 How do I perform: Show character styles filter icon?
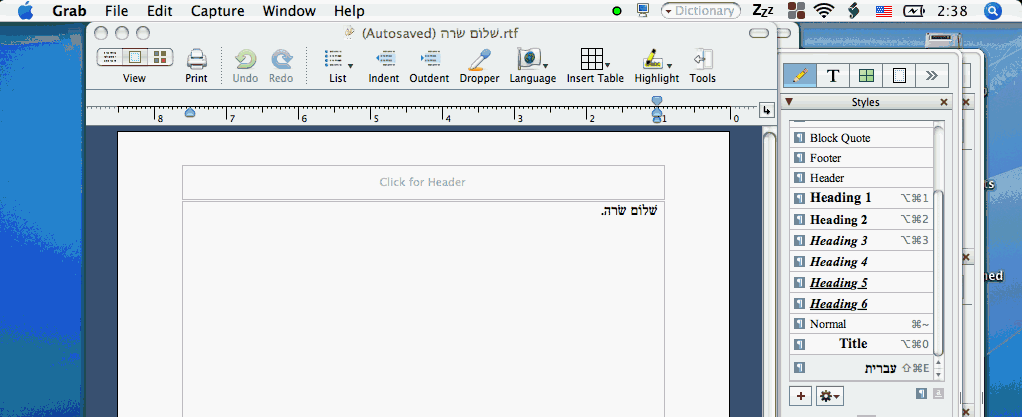[939, 394]
